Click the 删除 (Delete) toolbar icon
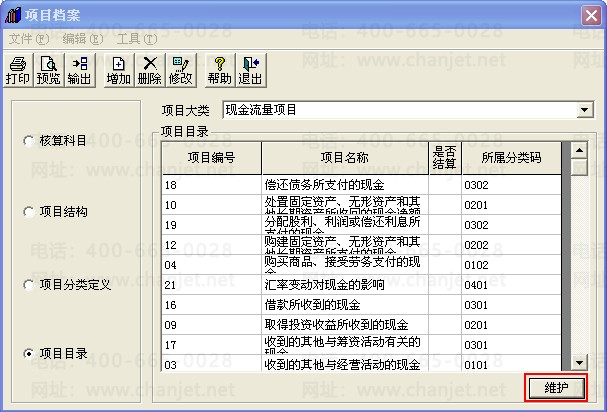This screenshot has height=412, width=607. (x=149, y=70)
